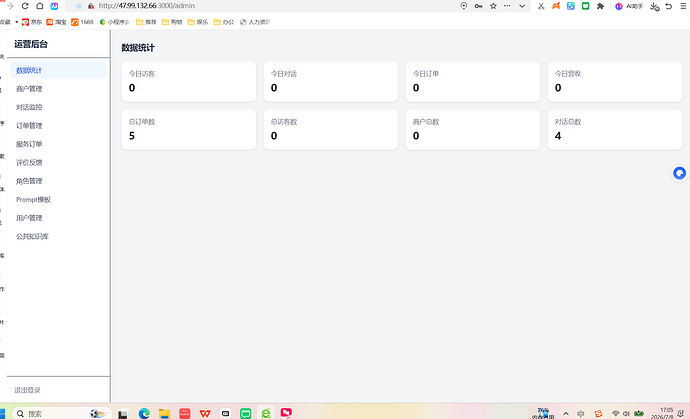Screen dimensions: 690x419
Task: Expand the 办公 bookmarks folder
Action: [224, 22]
